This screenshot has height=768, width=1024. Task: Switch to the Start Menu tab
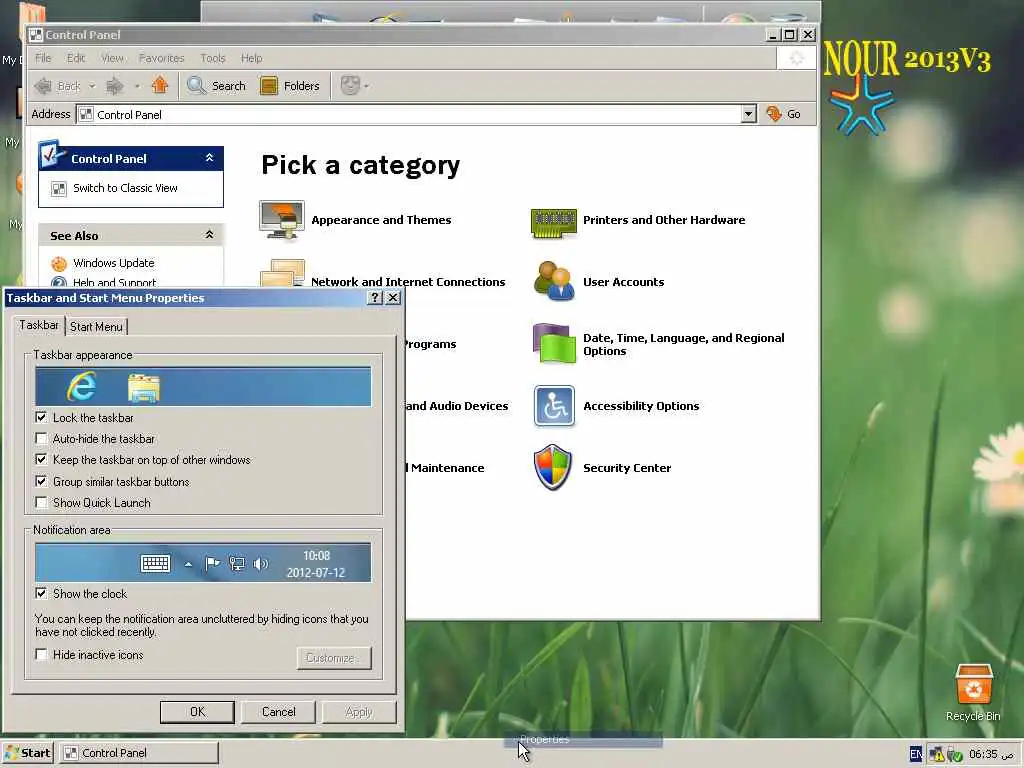96,327
